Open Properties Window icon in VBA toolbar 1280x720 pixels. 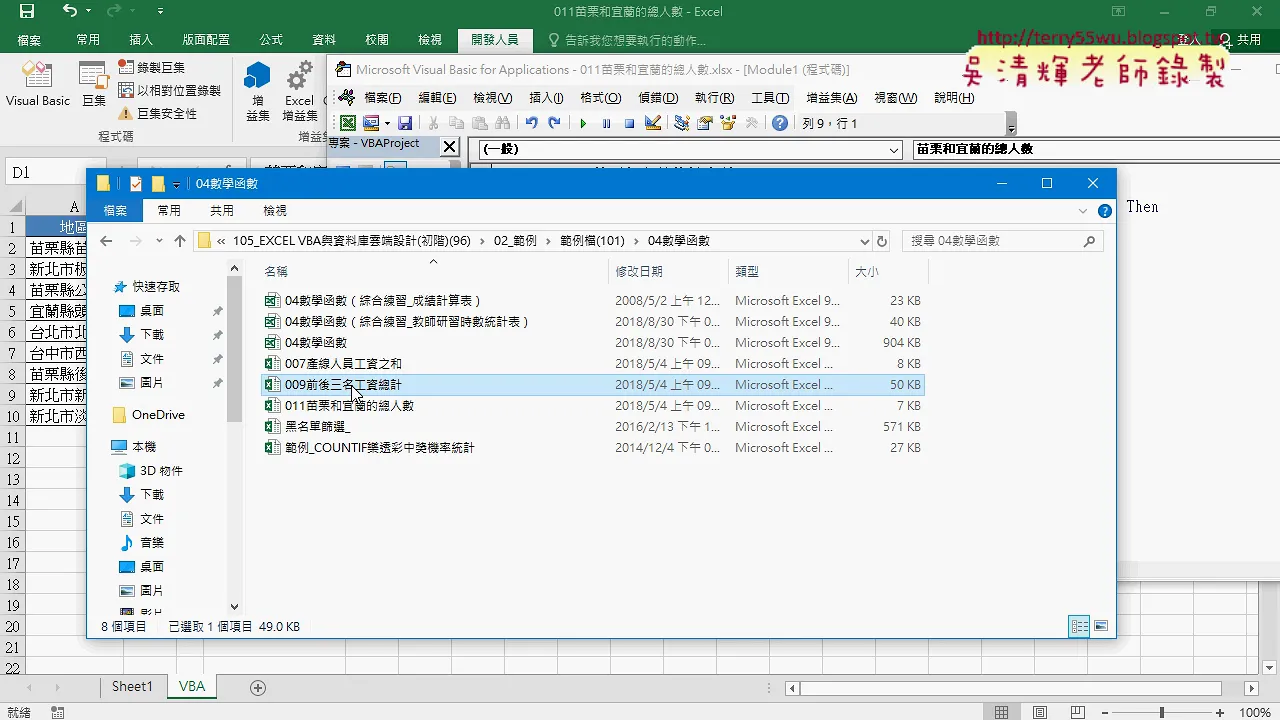[705, 123]
